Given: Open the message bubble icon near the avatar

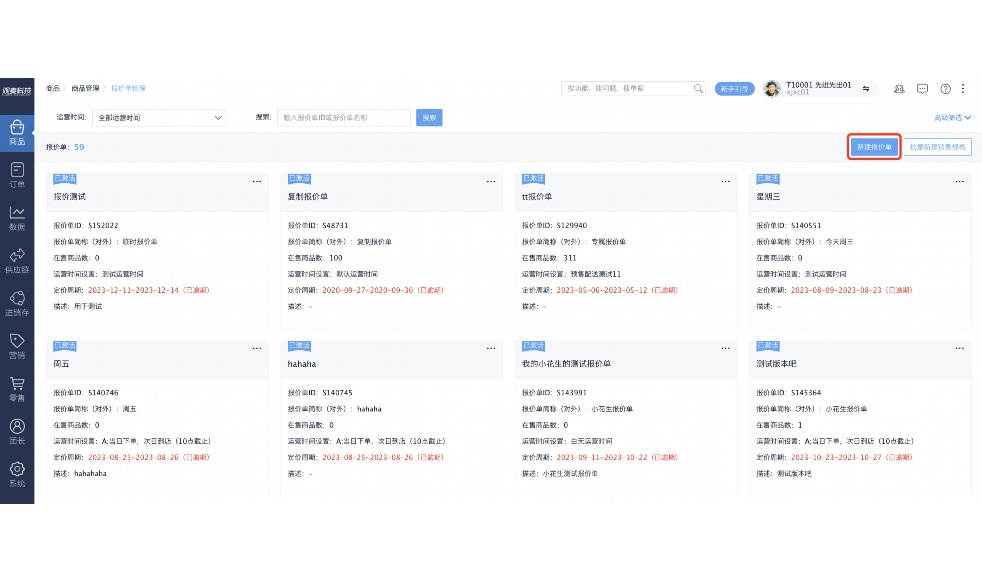Looking at the screenshot, I should [x=923, y=88].
